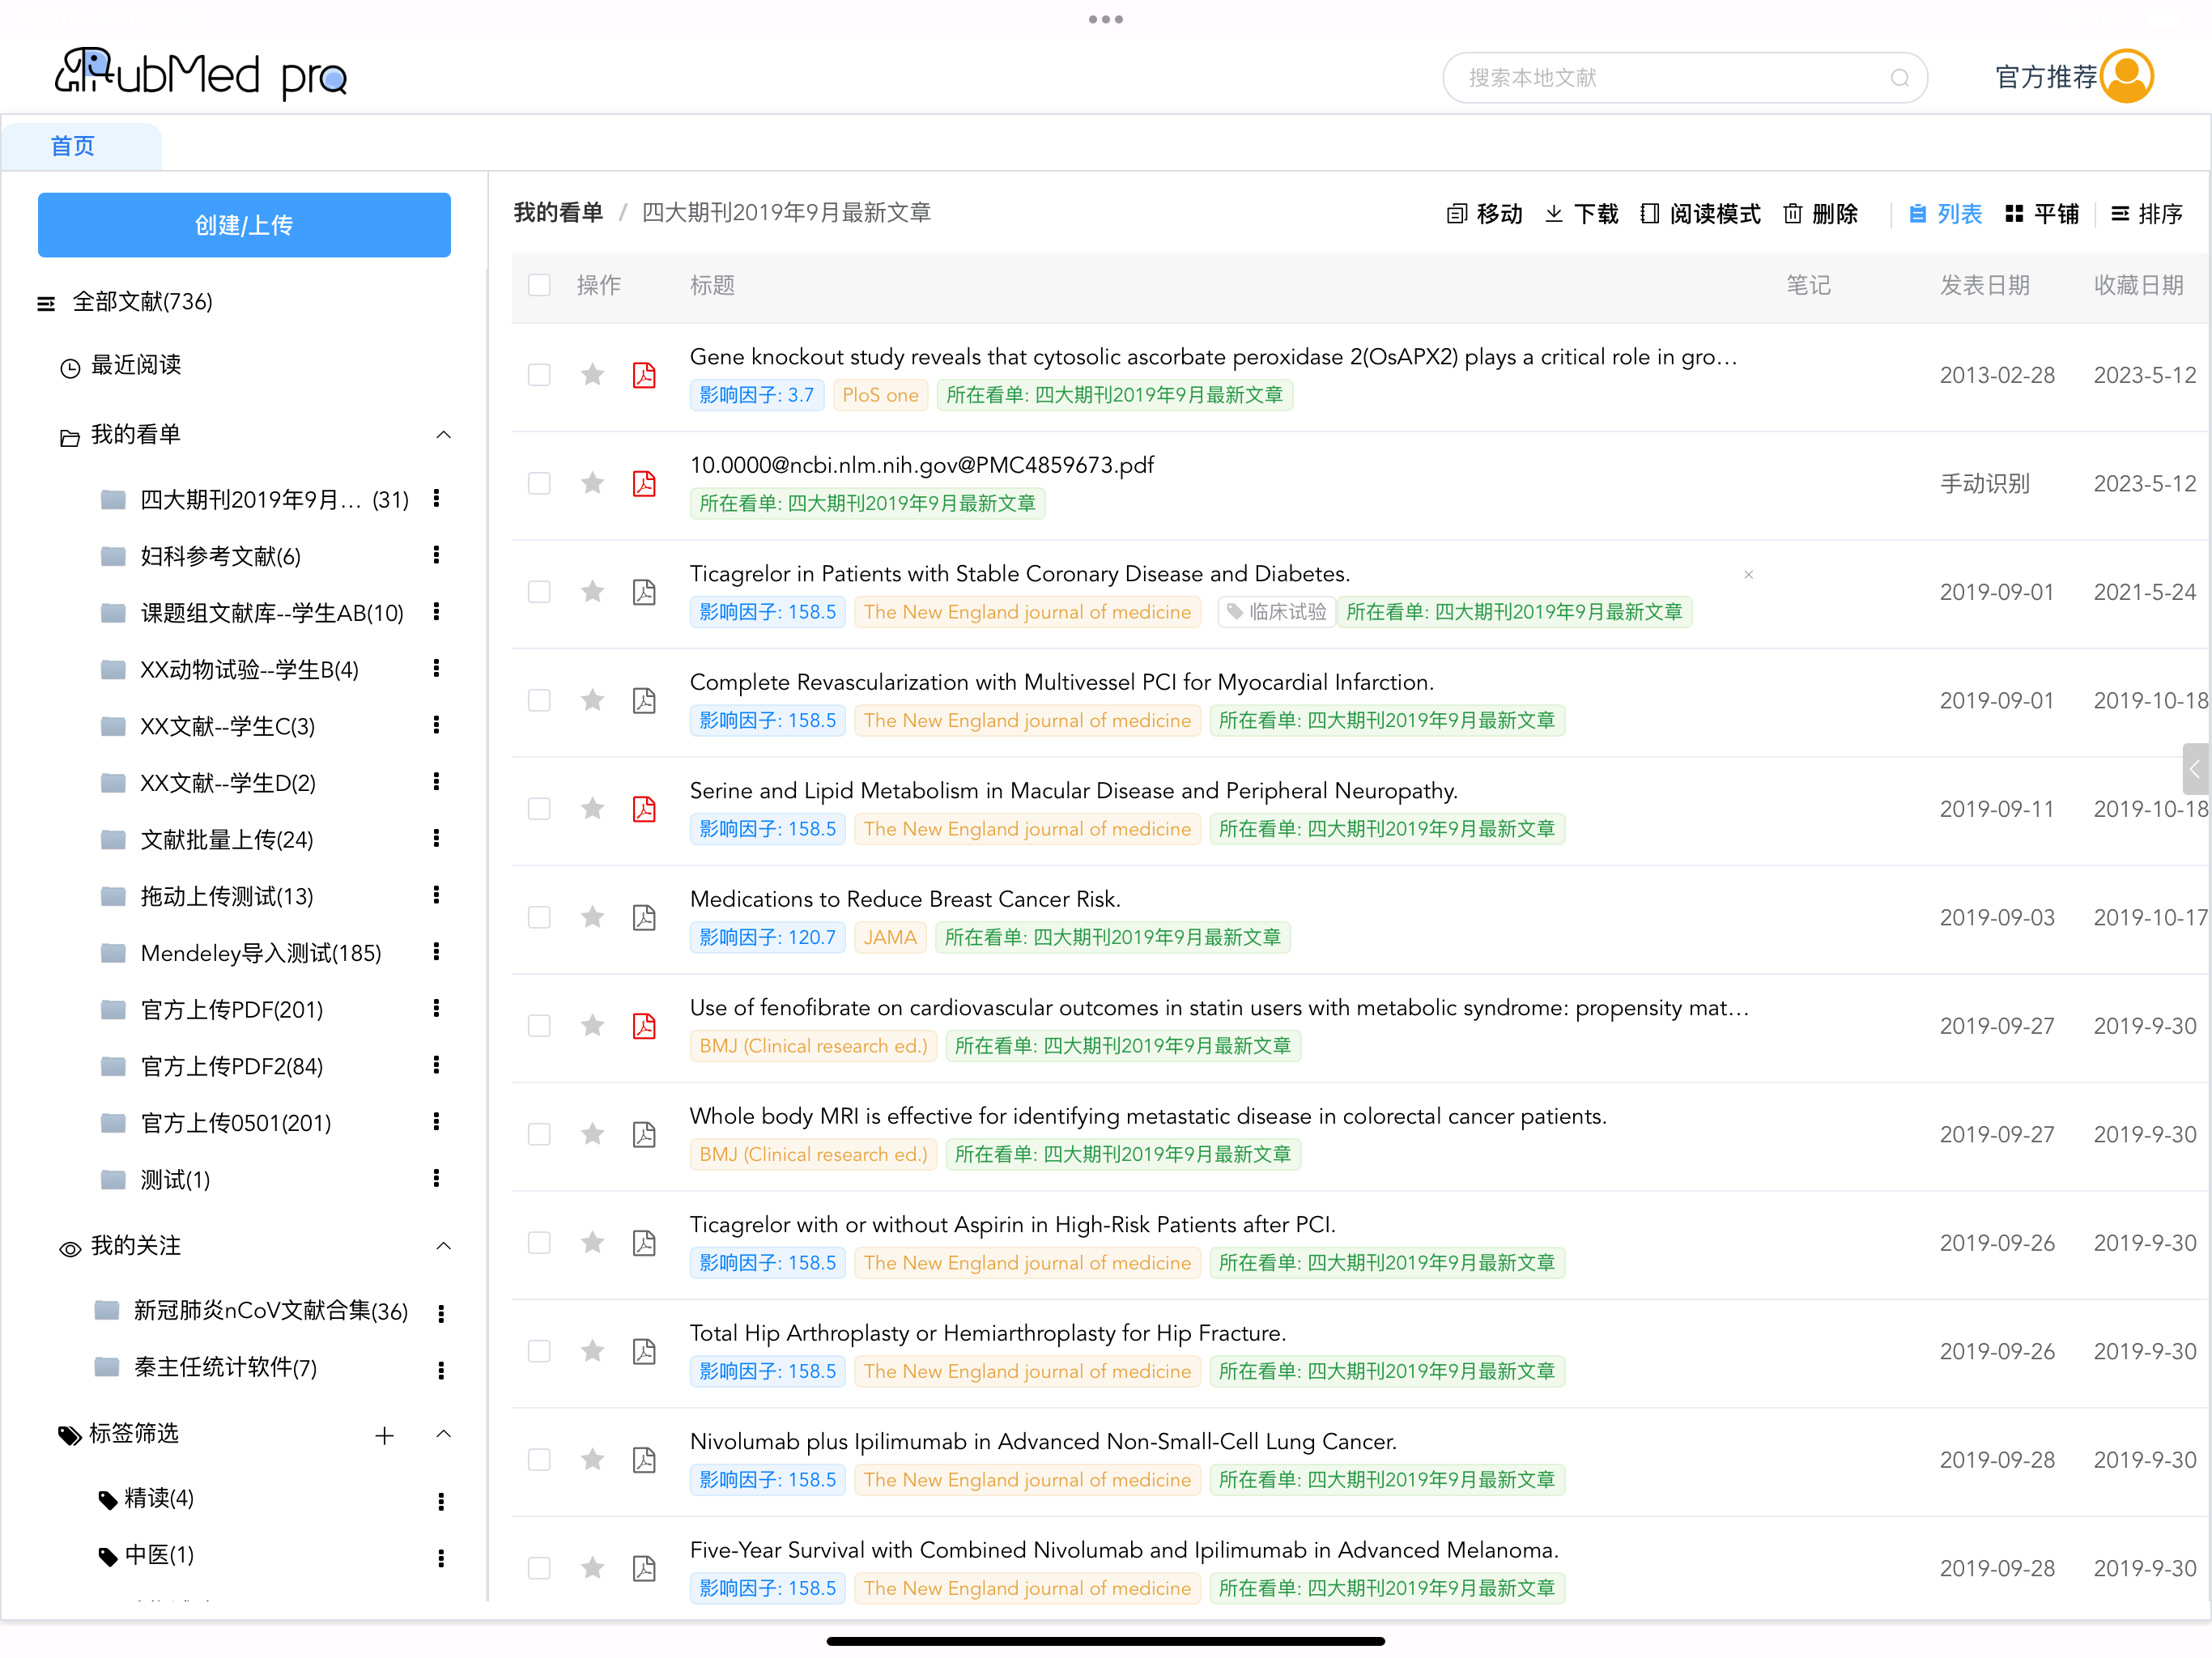
Task: Star the Whole body MRI article
Action: coord(592,1134)
